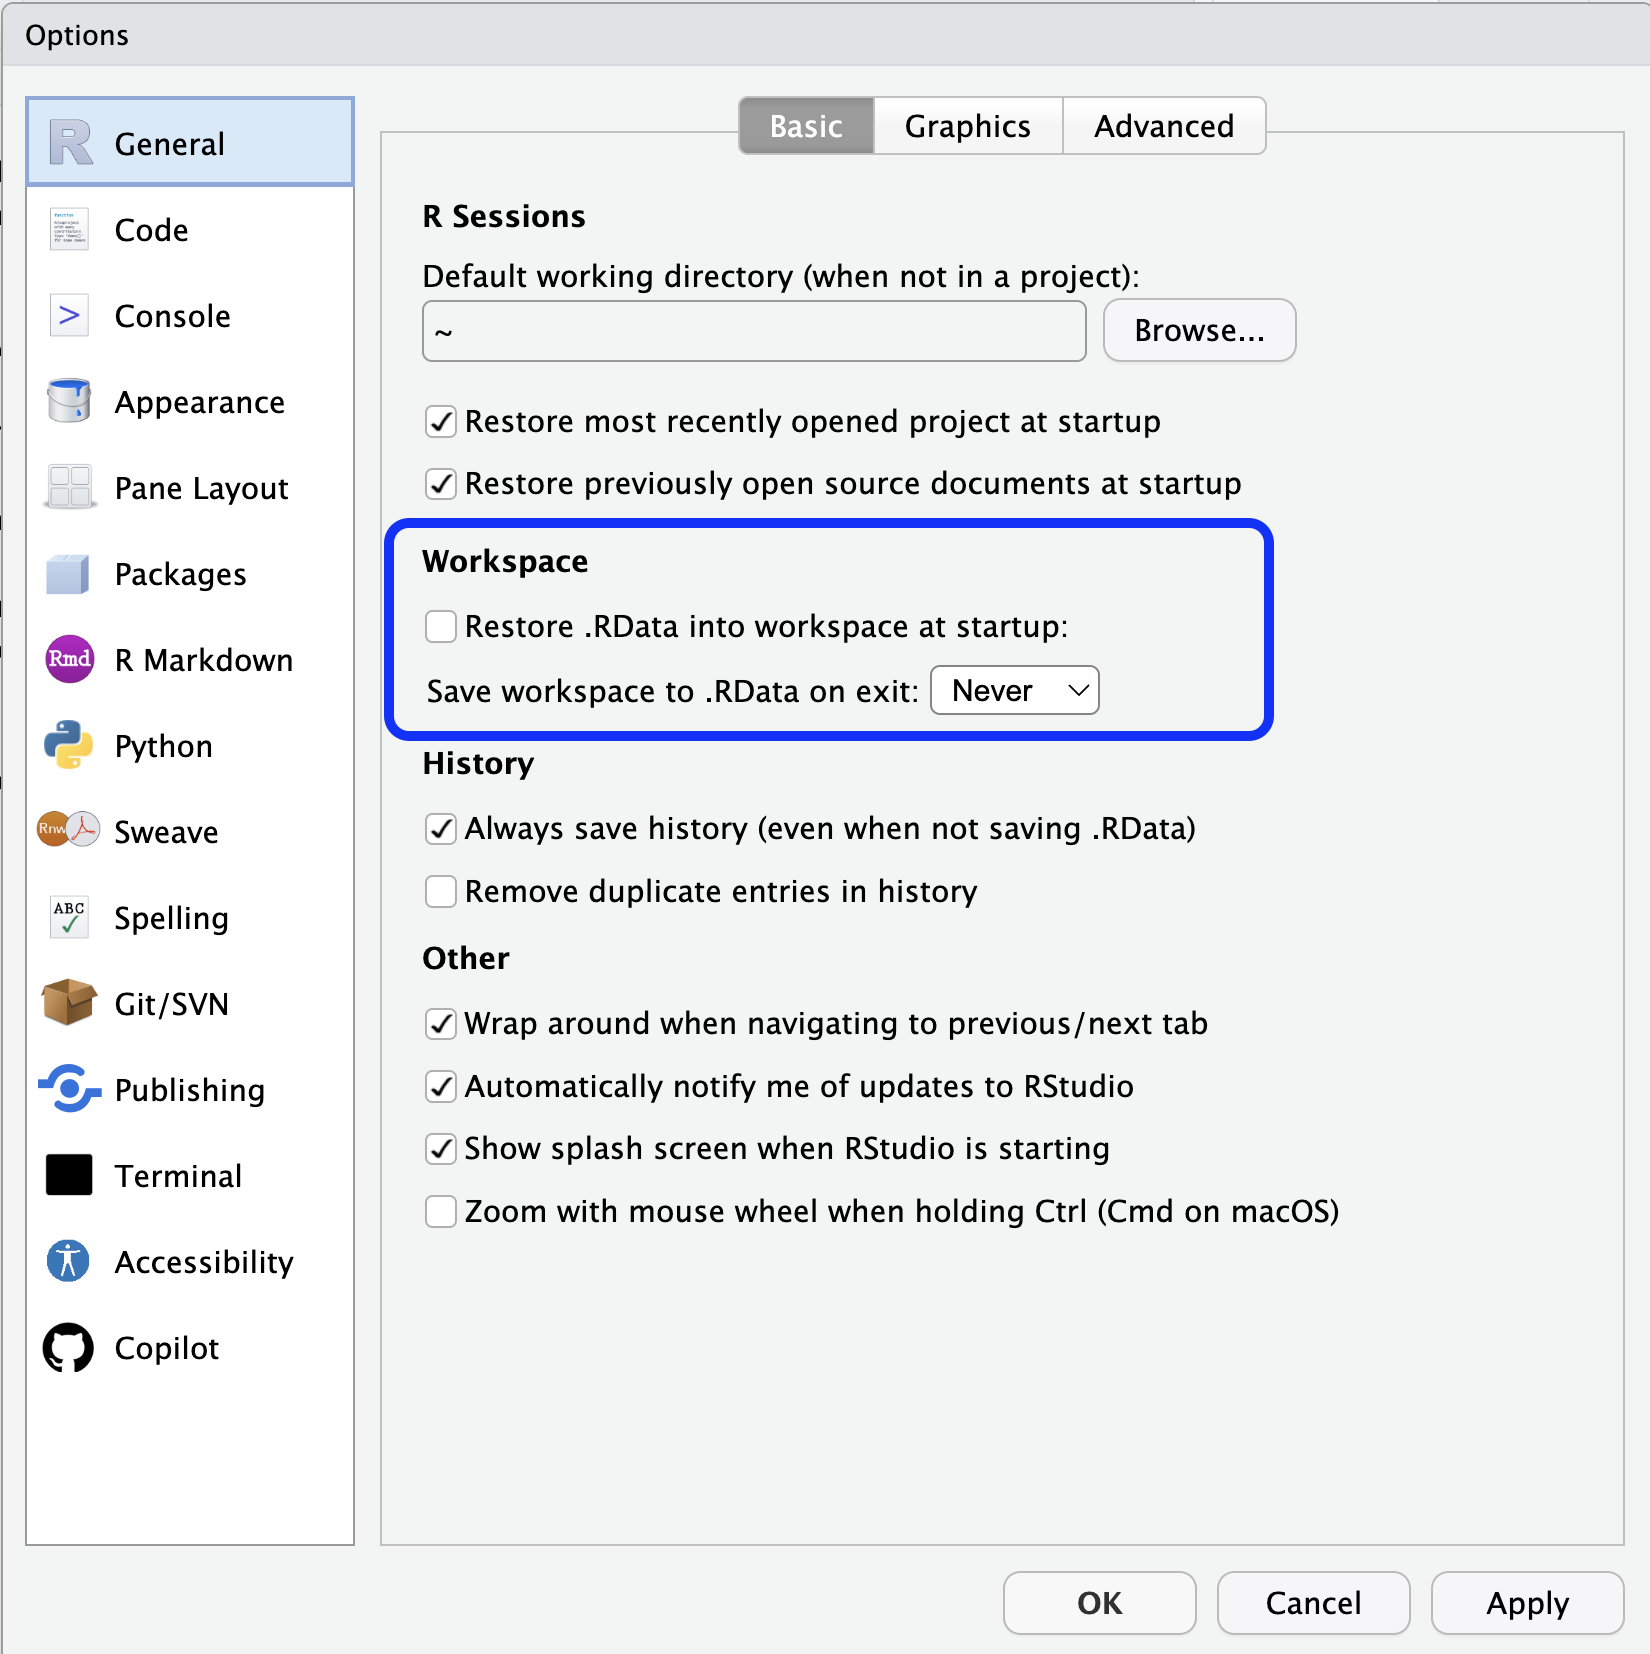The height and width of the screenshot is (1654, 1650).
Task: Select the Pane Layout icon
Action: pyautogui.click(x=68, y=487)
